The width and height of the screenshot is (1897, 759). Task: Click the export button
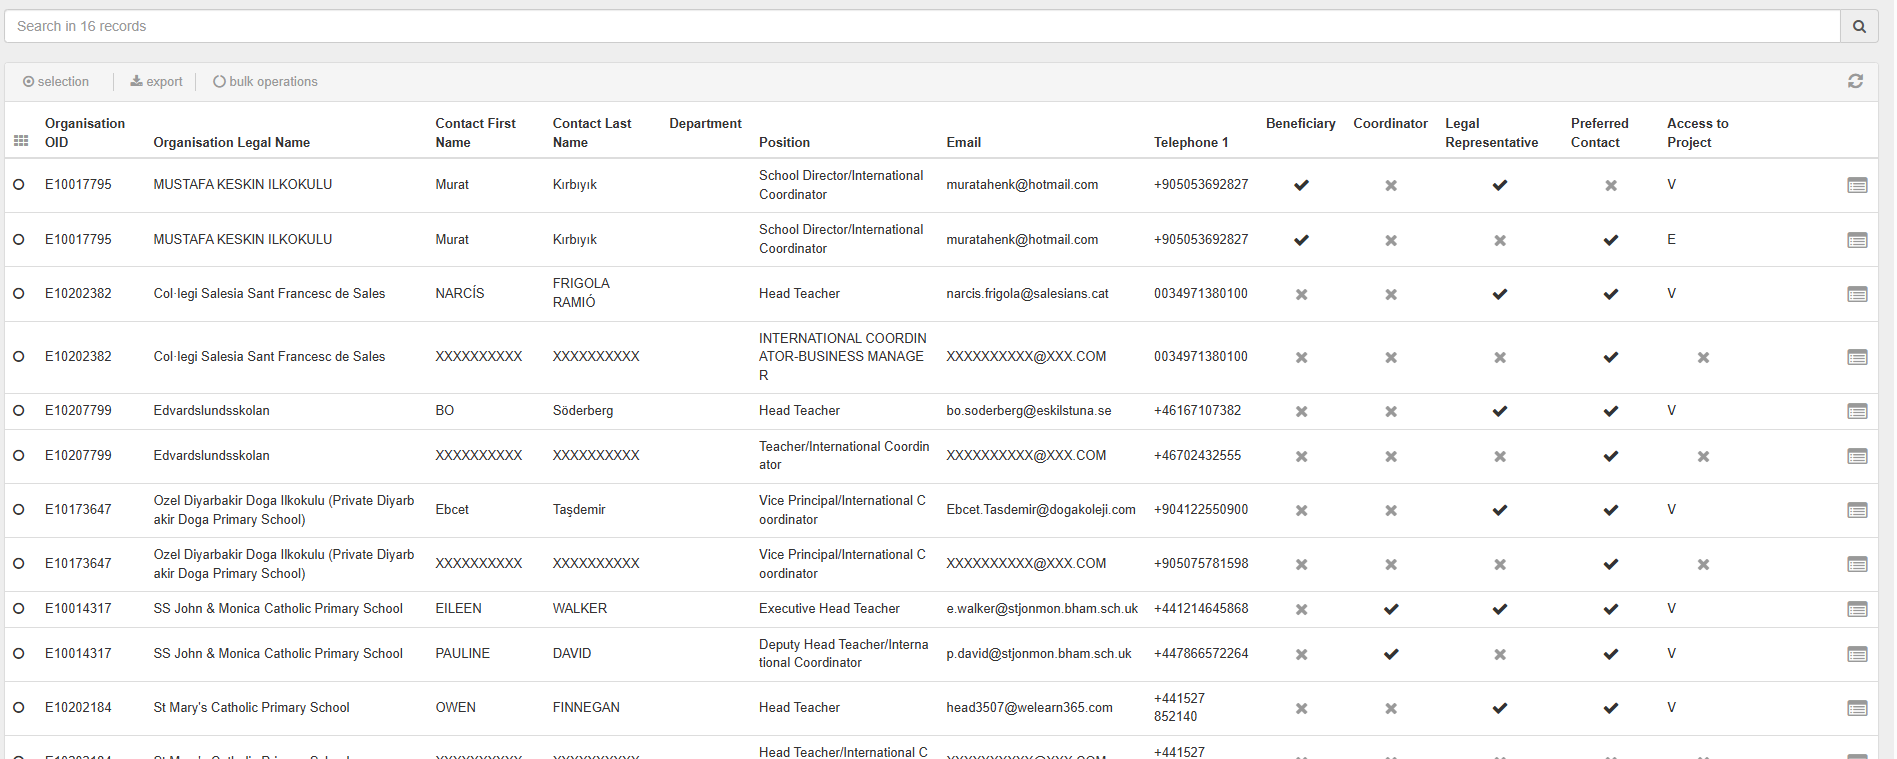click(156, 82)
